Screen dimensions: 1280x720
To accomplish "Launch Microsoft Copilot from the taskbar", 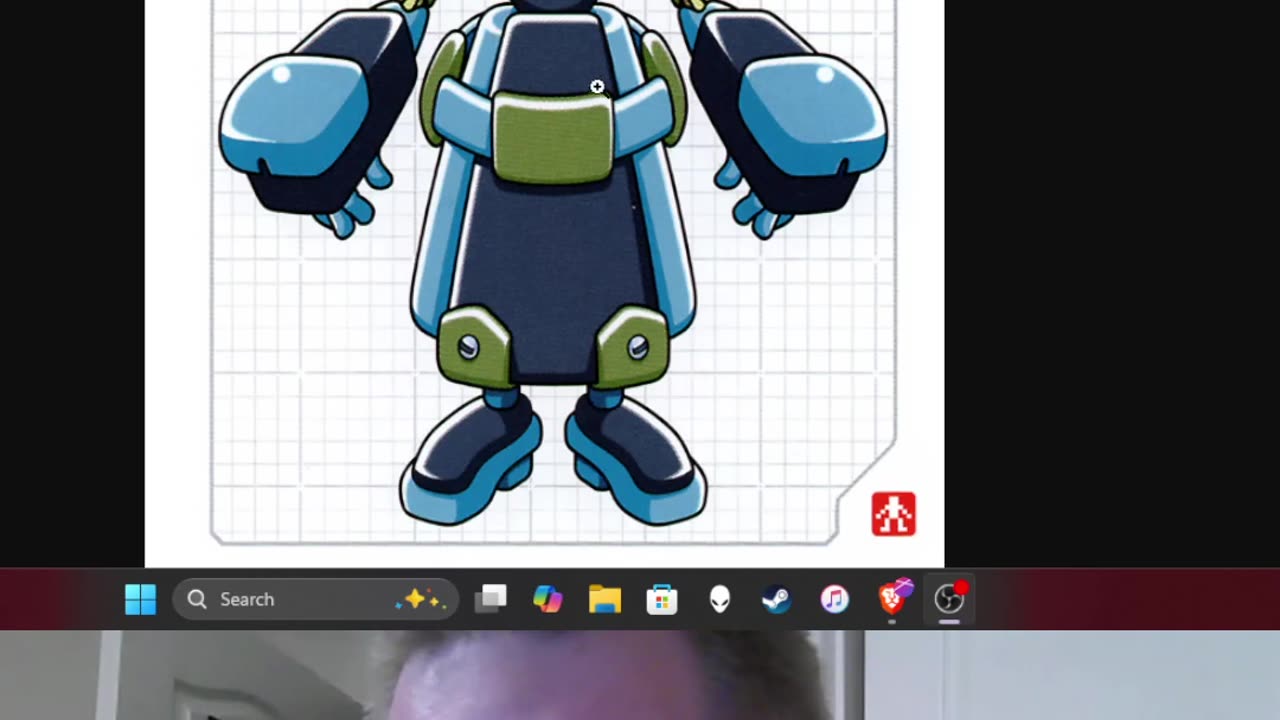I will coord(547,599).
